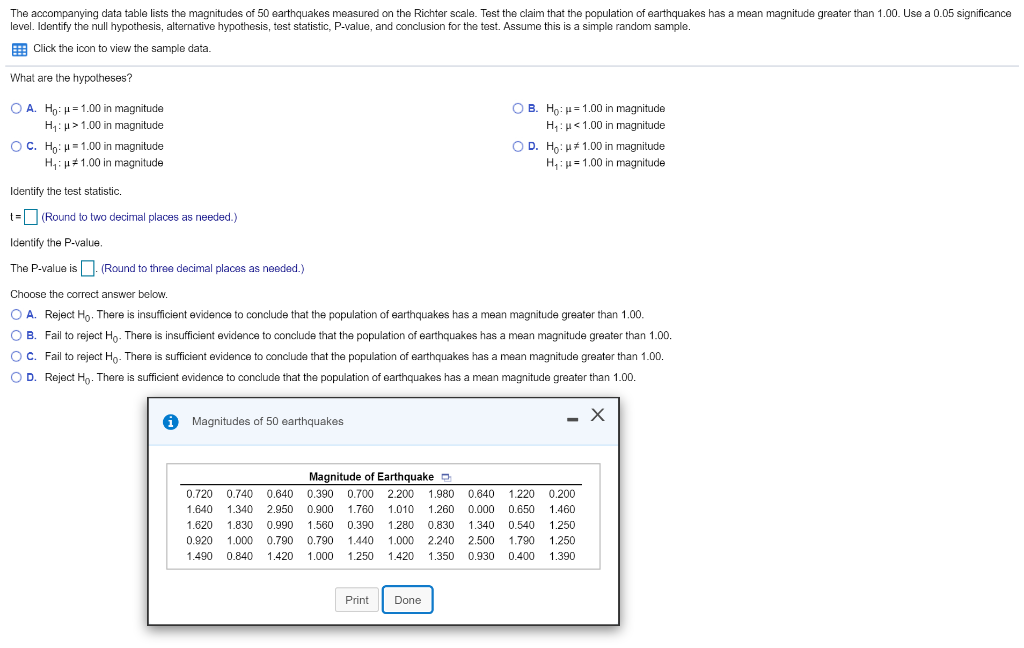Click the P-value input box

click(87, 268)
